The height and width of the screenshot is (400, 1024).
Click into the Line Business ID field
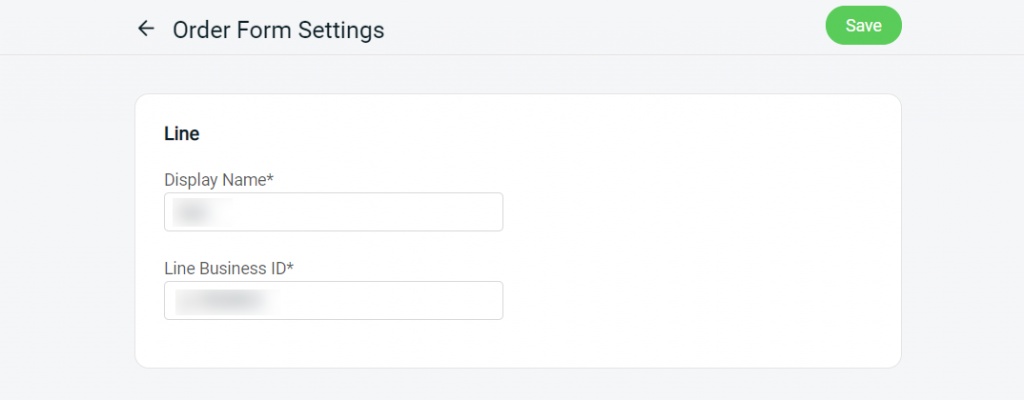coord(333,301)
